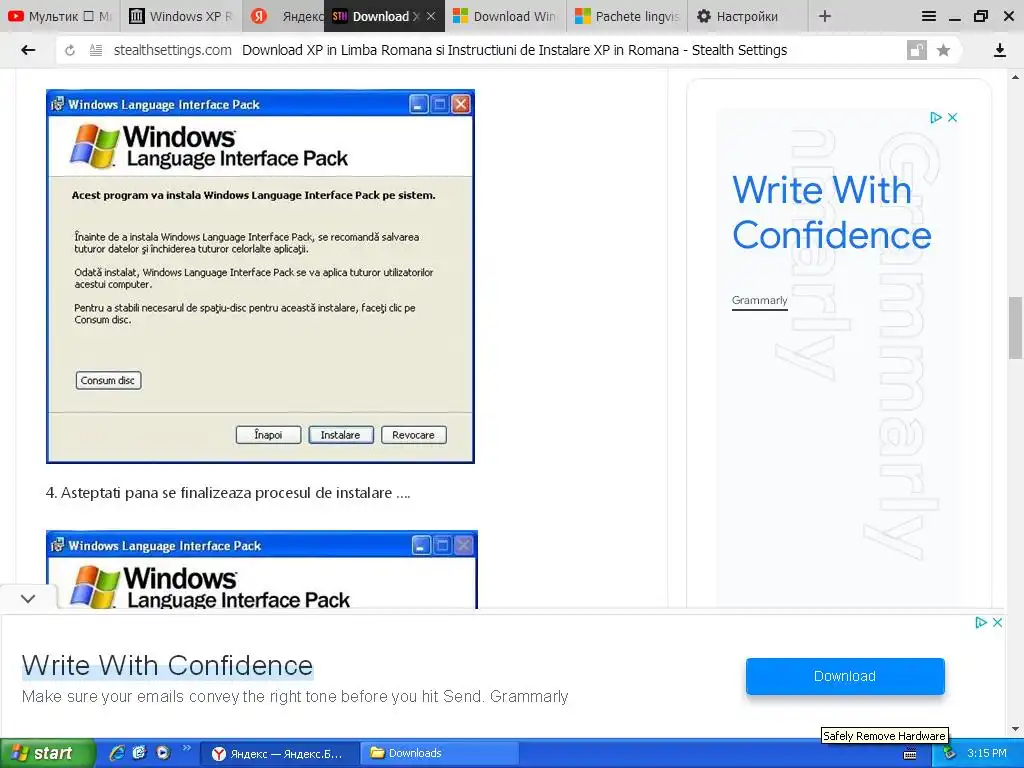Click the scrollbar down arrow
Screen dimensions: 1024x768
coord(1015,729)
